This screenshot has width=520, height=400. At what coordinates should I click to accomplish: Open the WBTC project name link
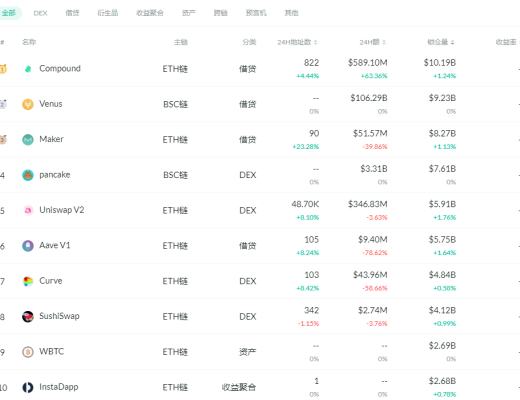tap(51, 351)
